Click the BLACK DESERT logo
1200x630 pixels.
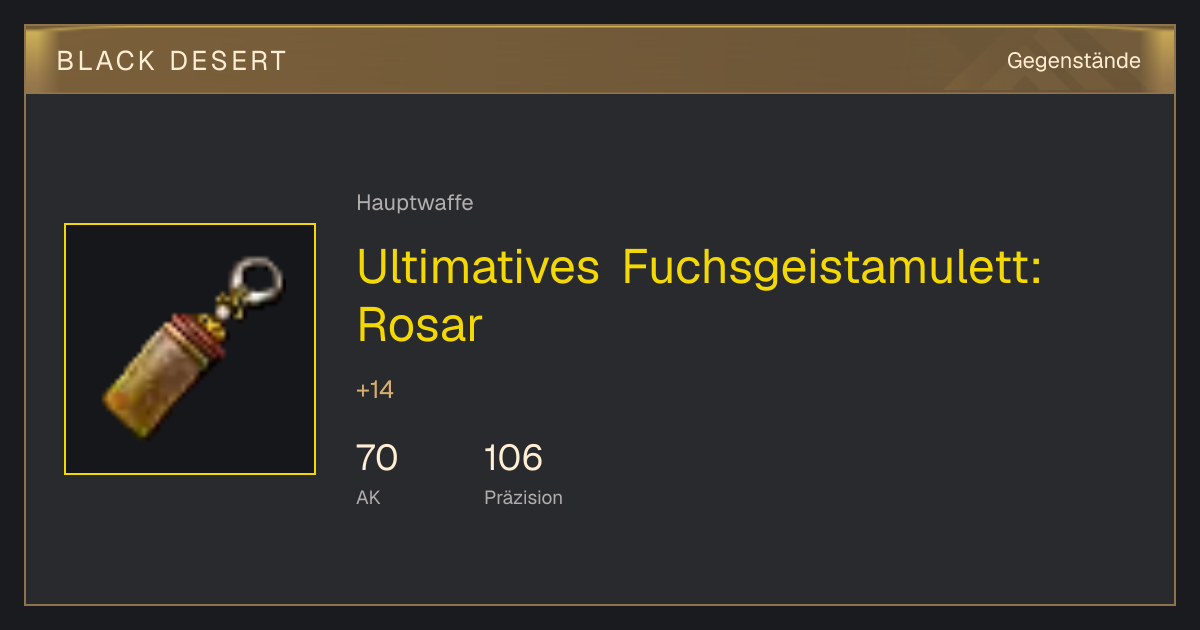[172, 61]
